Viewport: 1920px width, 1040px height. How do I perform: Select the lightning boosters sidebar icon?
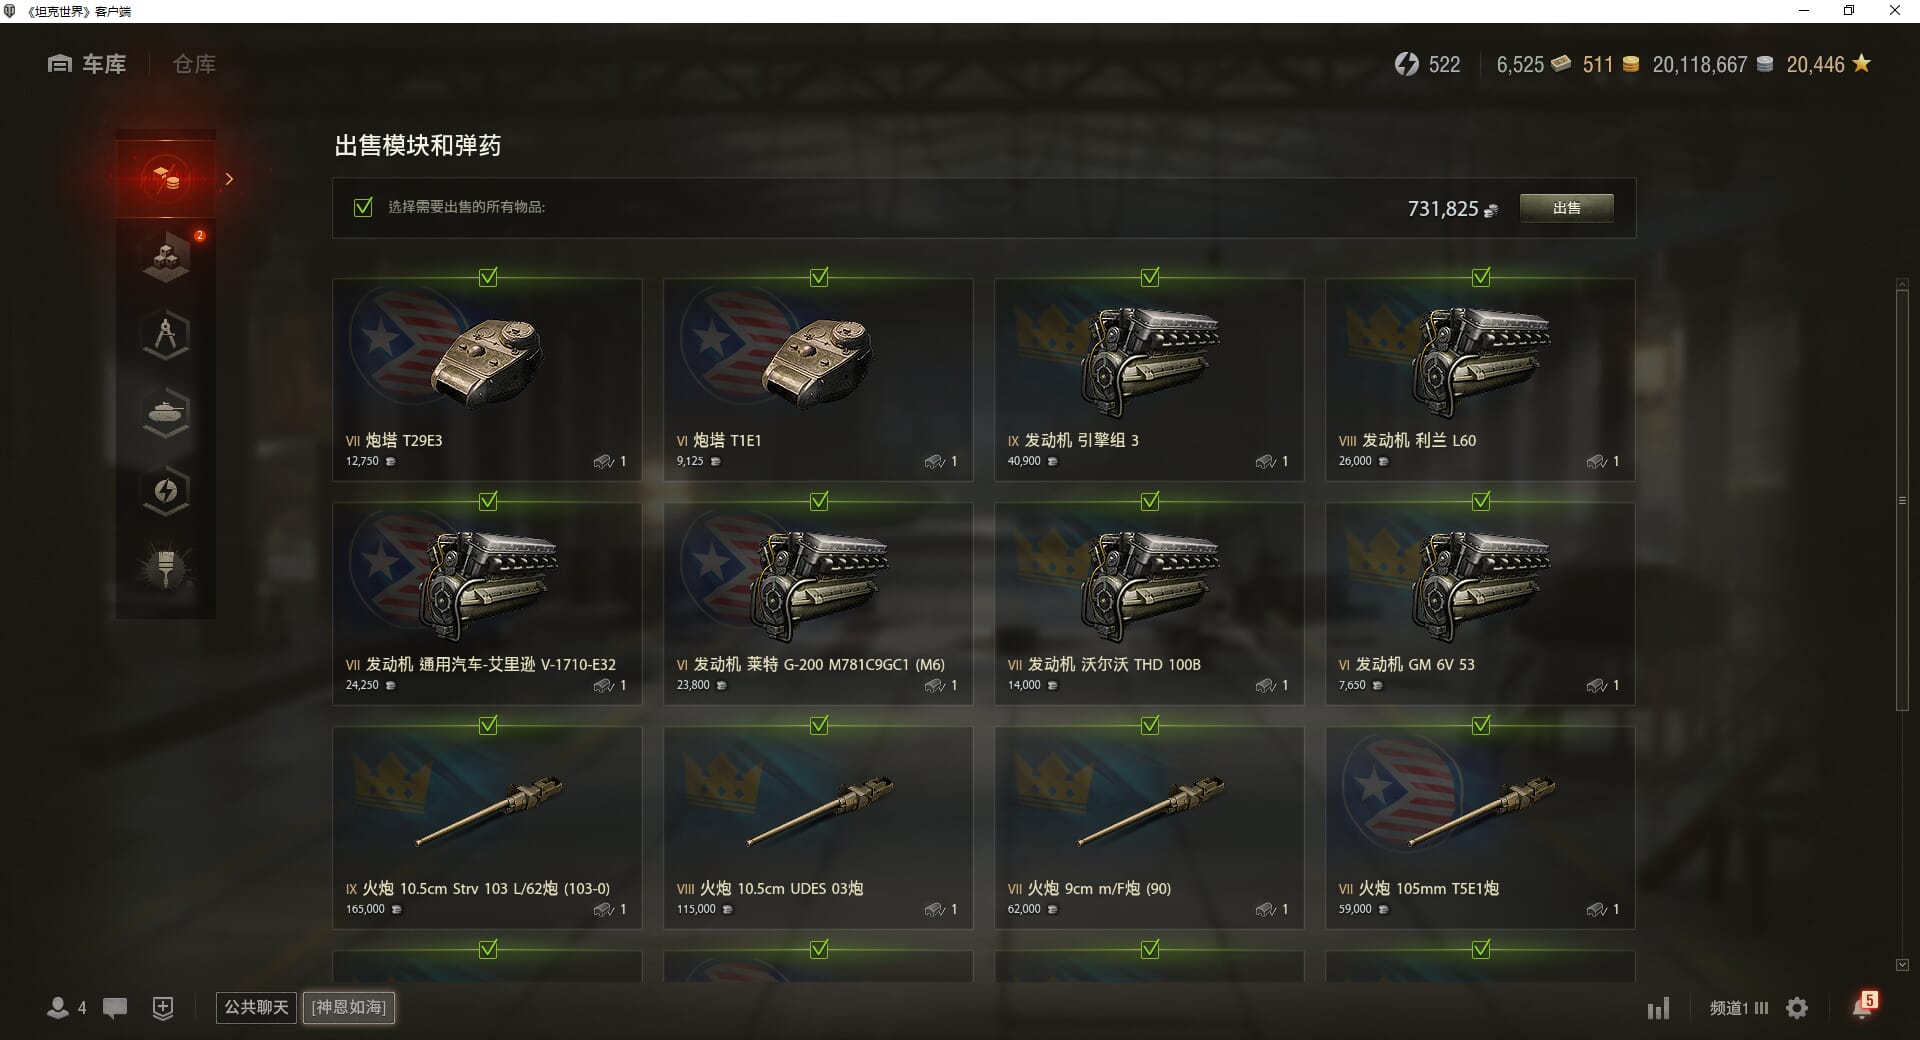click(x=166, y=491)
